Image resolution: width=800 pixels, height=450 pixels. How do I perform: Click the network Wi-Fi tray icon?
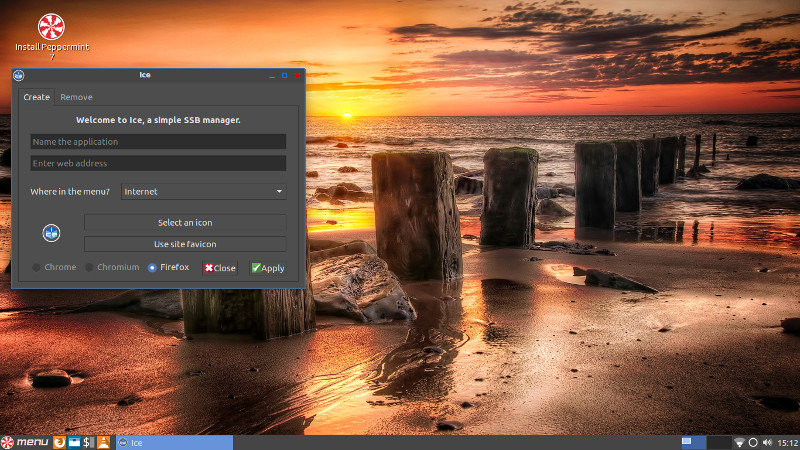click(x=739, y=442)
